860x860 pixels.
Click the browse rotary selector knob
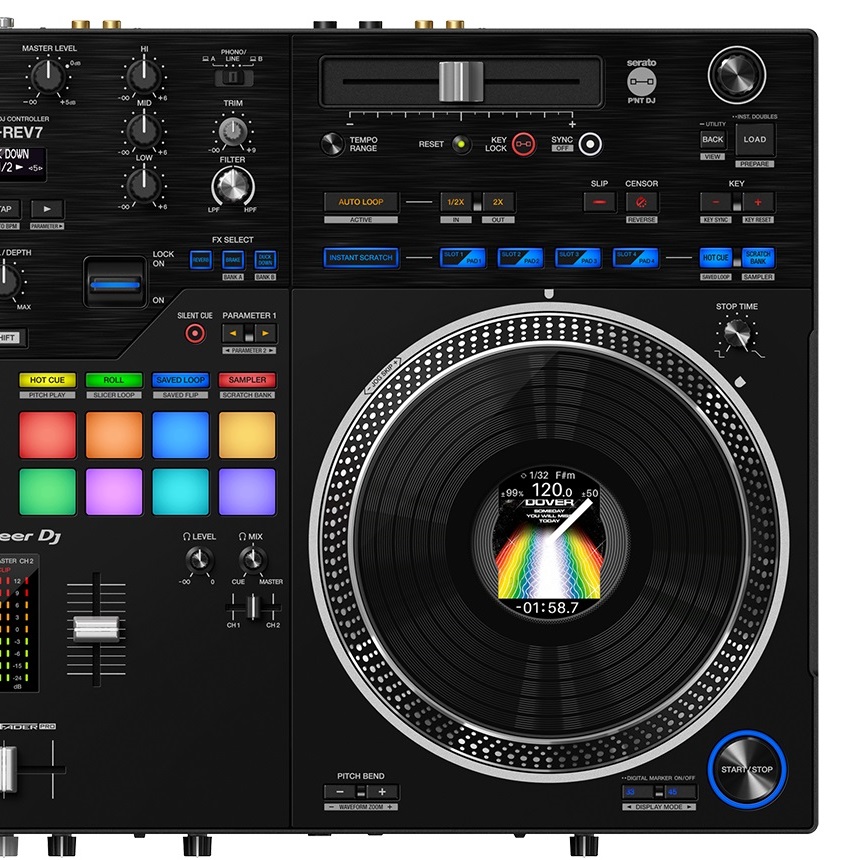pos(736,75)
